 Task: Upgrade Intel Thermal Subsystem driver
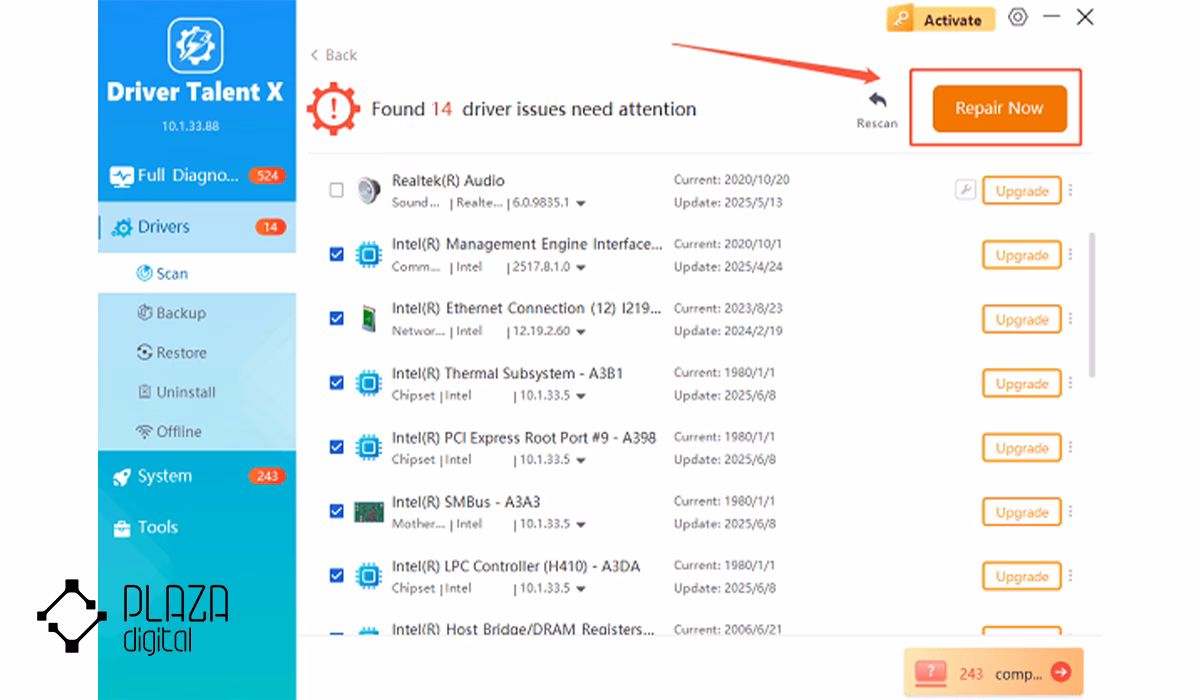pos(1021,383)
